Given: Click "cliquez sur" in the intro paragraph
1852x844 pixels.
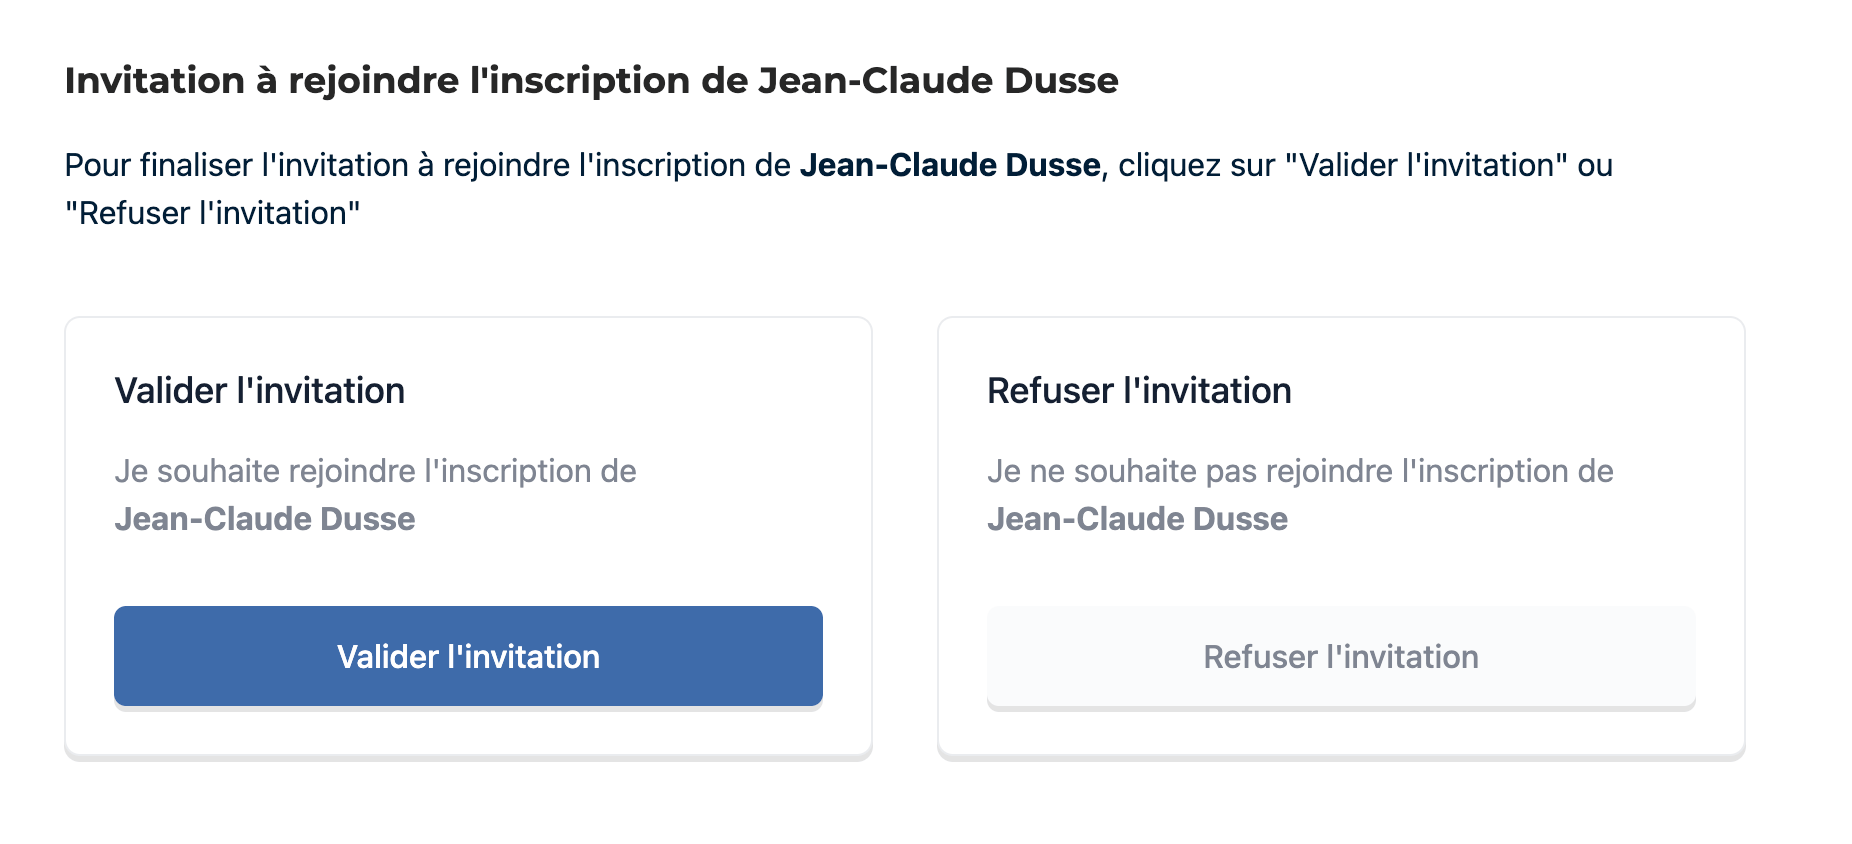Looking at the screenshot, I should point(1196,165).
